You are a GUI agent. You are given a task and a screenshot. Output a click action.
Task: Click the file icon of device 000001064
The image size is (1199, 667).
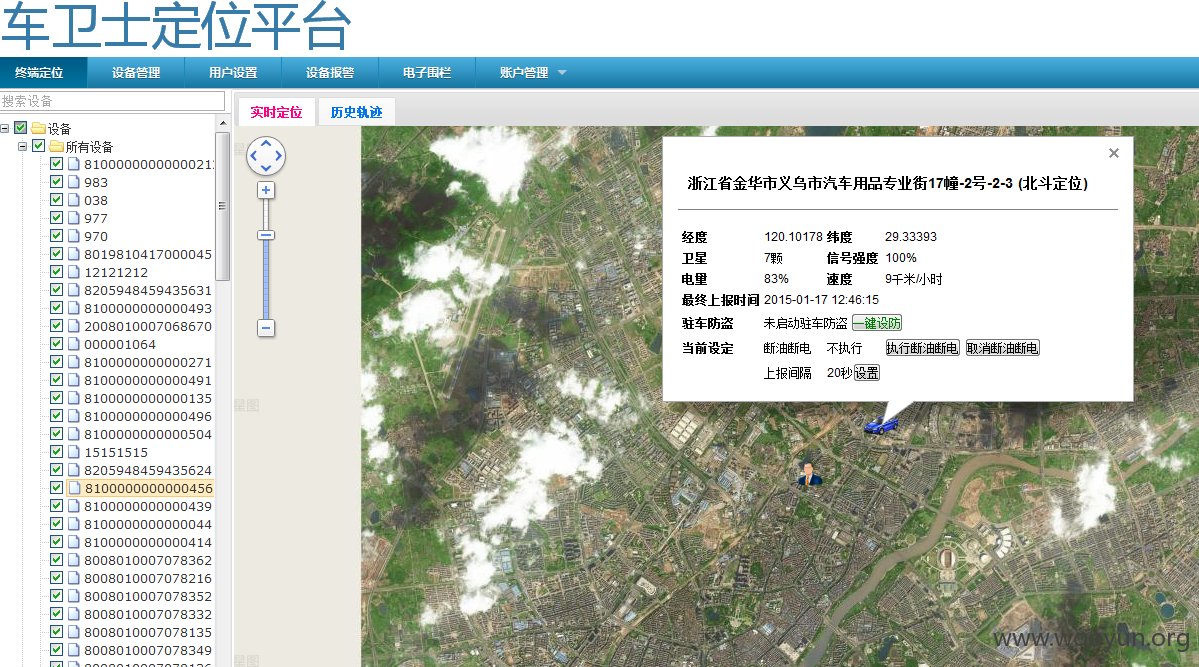(x=74, y=344)
